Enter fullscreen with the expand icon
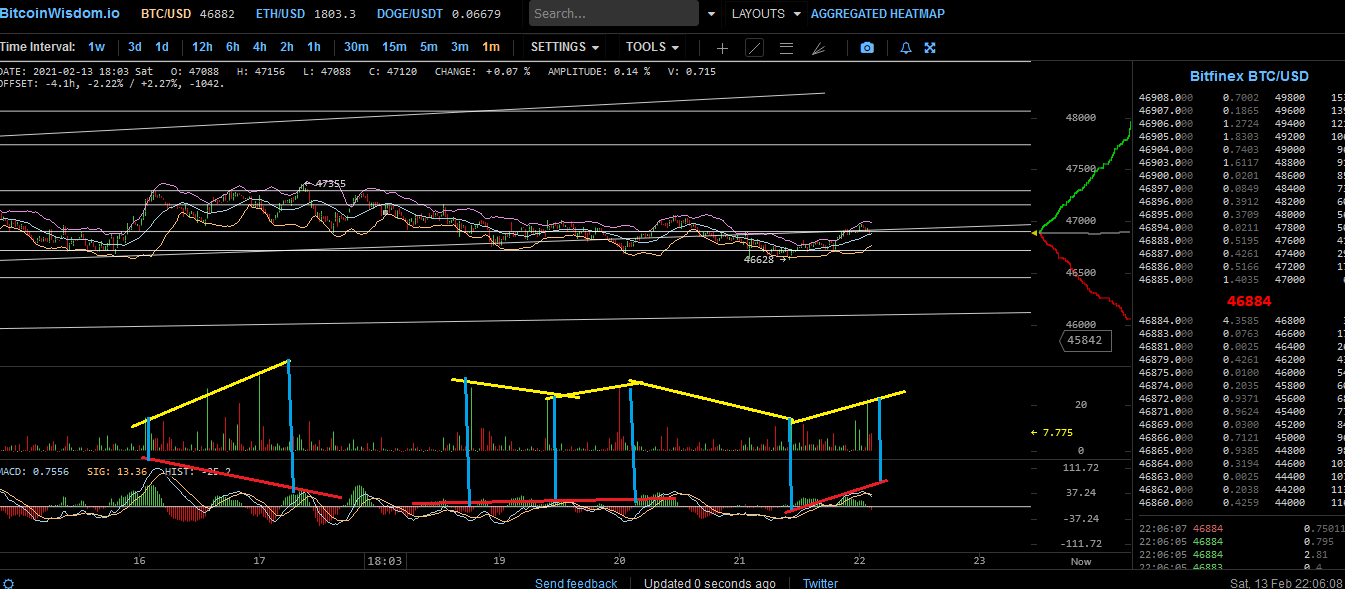1345x589 pixels. 930,48
